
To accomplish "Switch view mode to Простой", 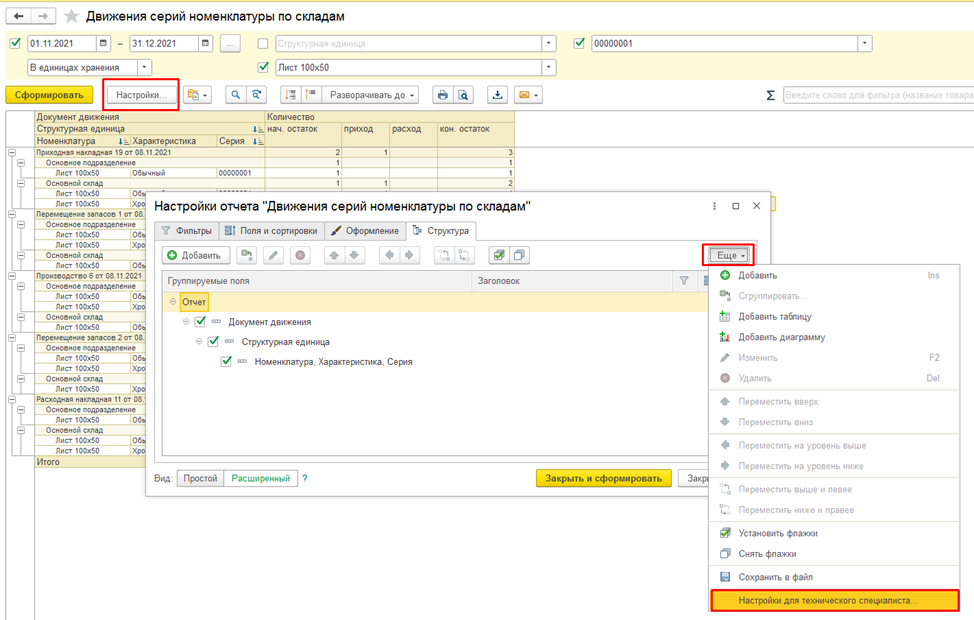I will point(200,478).
